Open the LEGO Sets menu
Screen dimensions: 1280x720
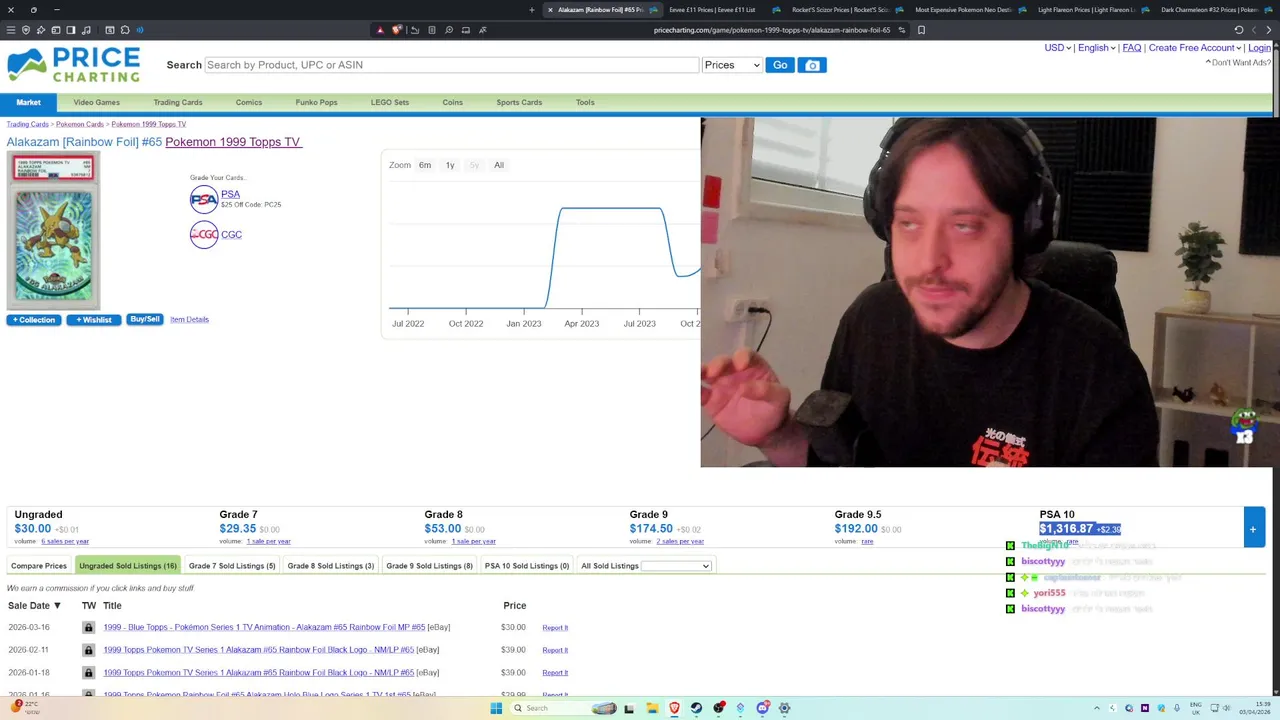[390, 102]
